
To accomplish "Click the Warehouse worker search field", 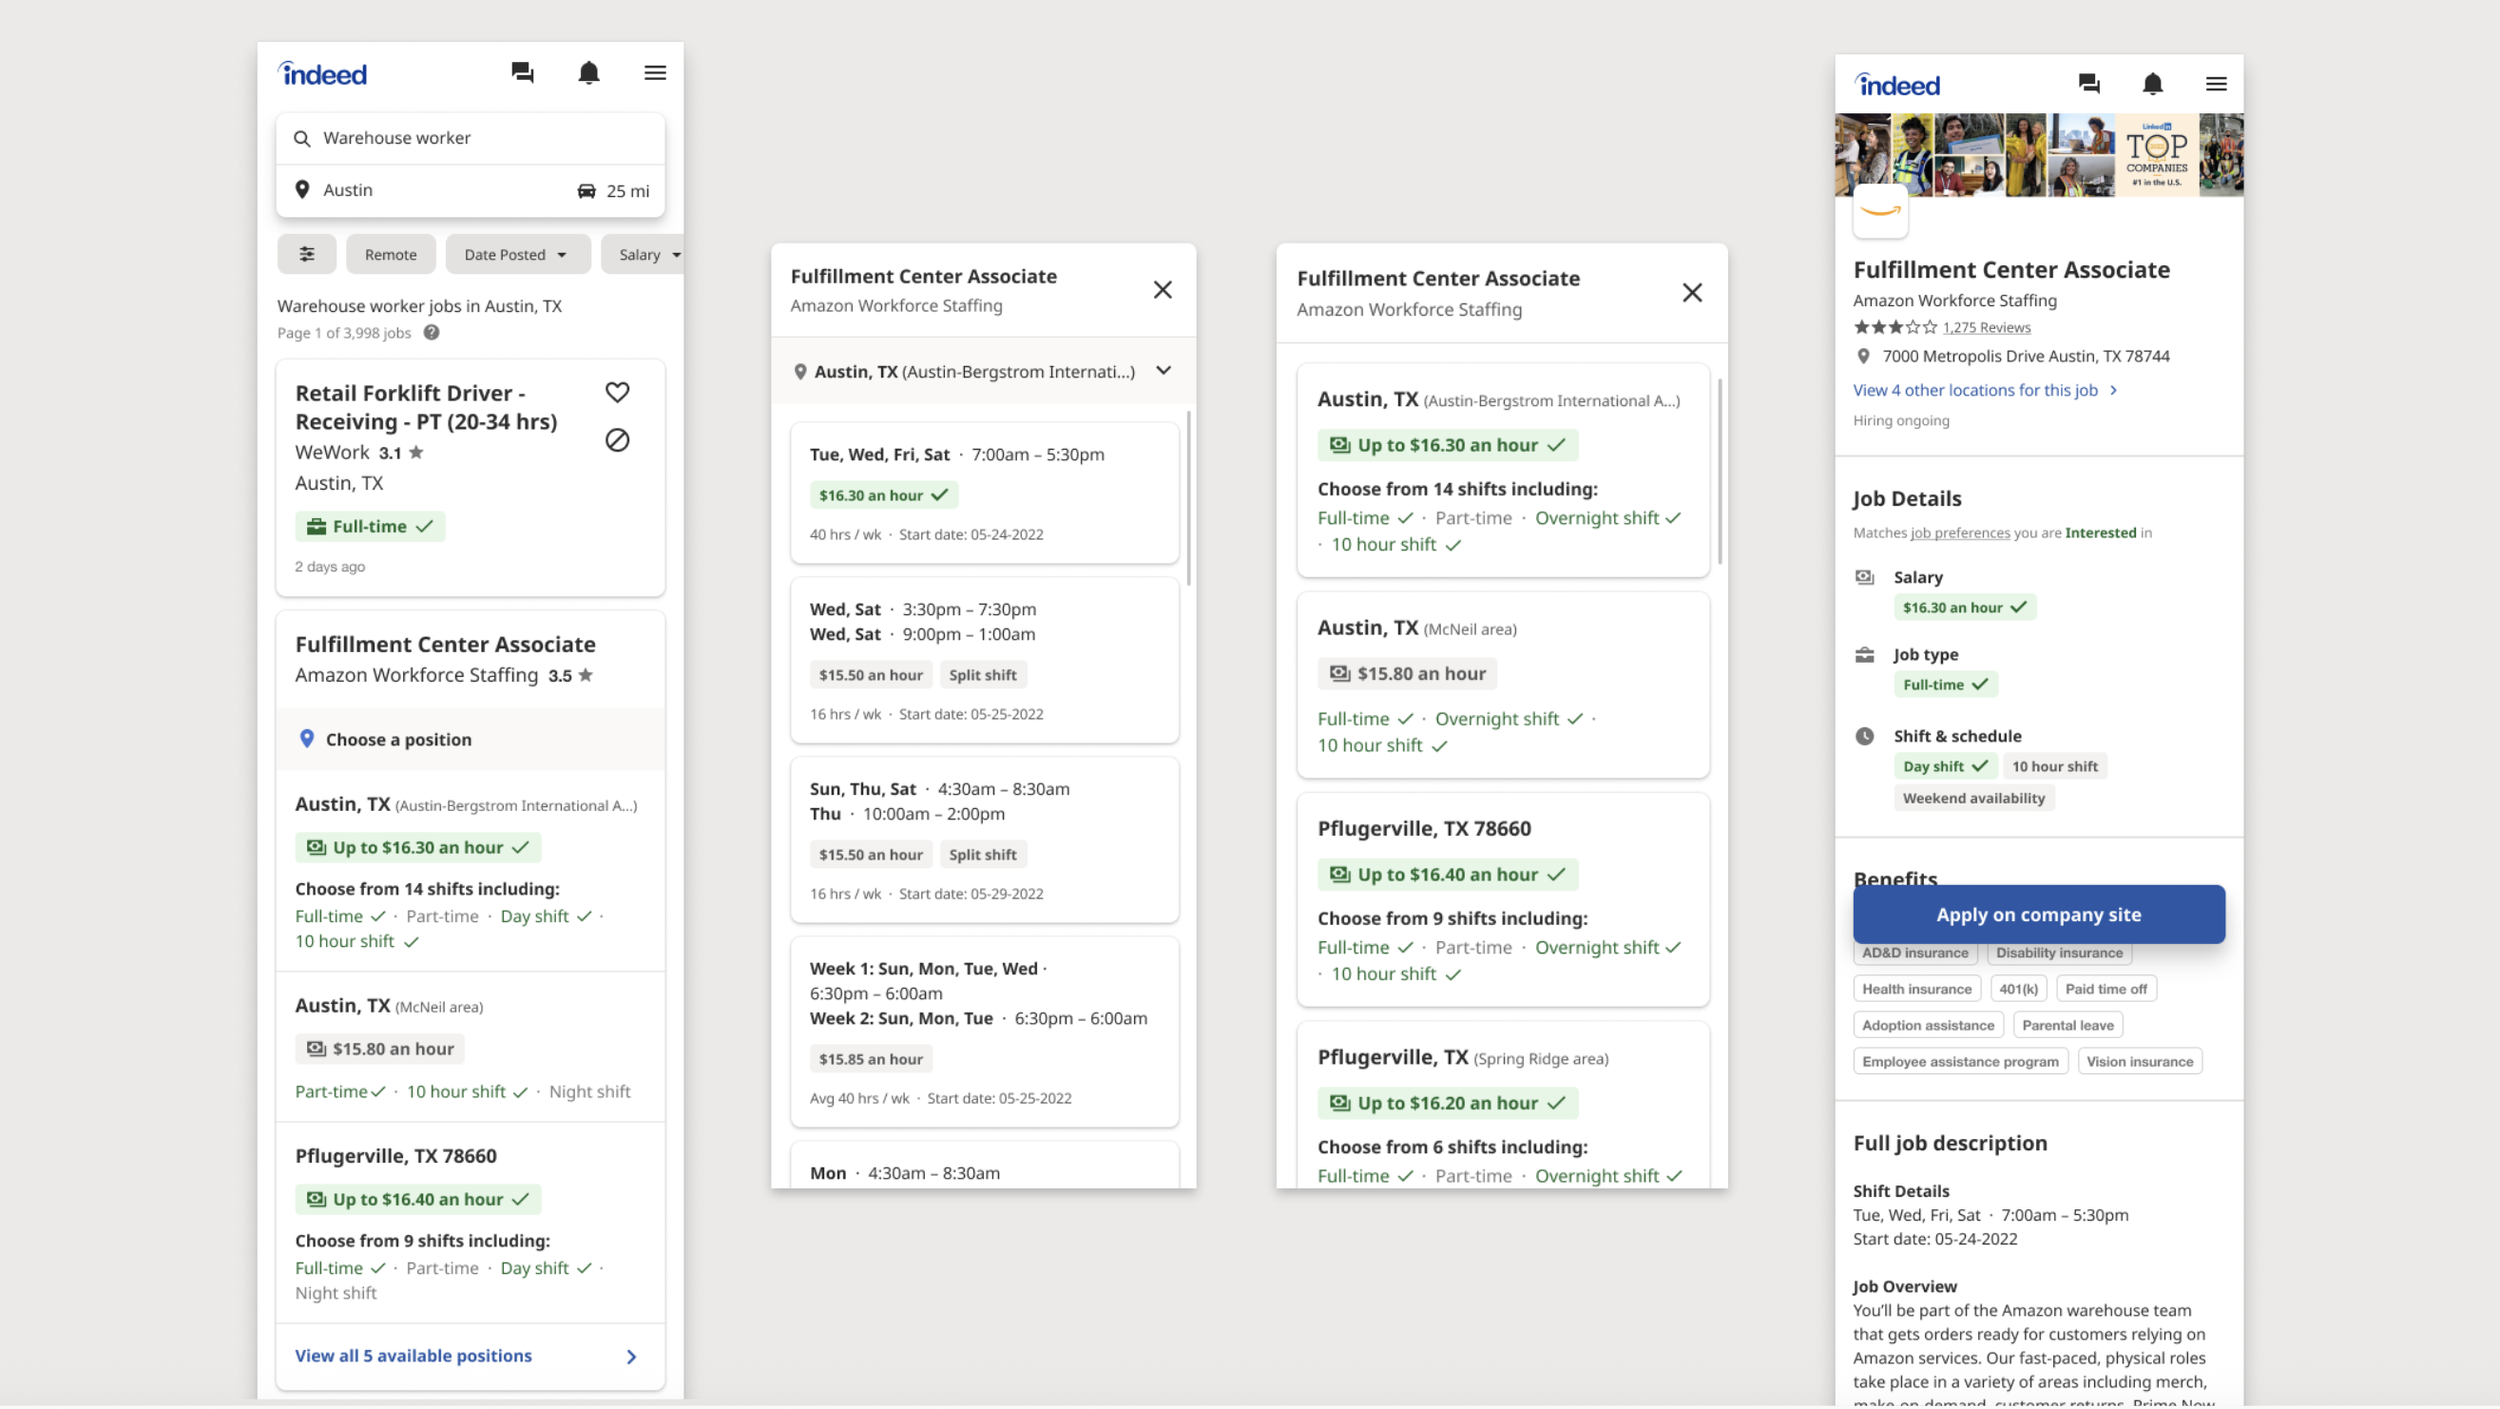I will click(470, 138).
